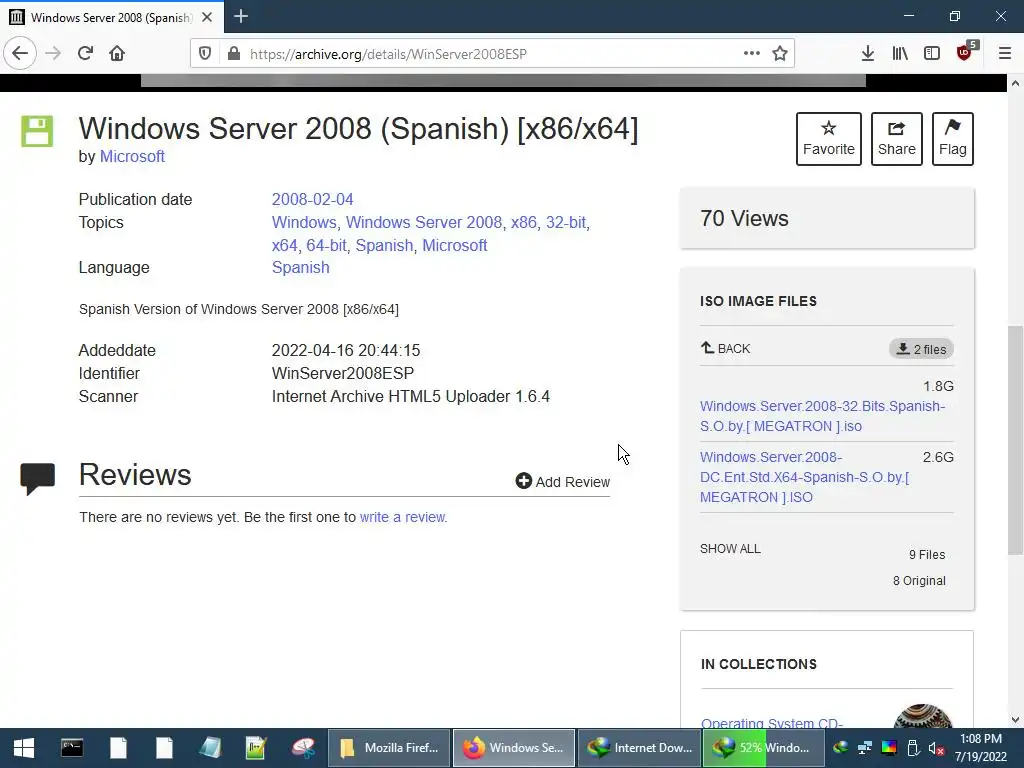1024x768 pixels.
Task: Open the uBlock Origin extension icon
Action: [966, 52]
